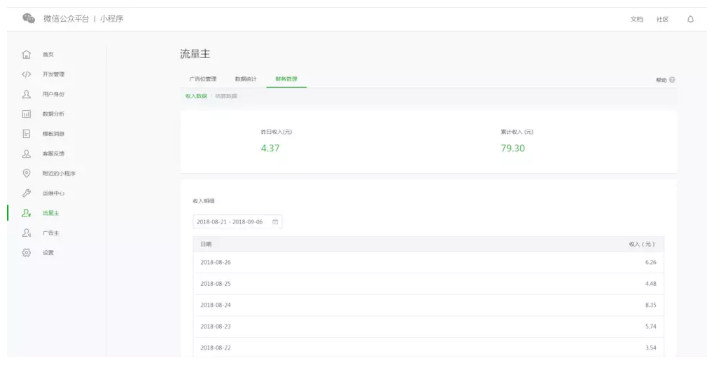Click the 收入(元) column header
The height and width of the screenshot is (376, 720).
[x=642, y=244]
